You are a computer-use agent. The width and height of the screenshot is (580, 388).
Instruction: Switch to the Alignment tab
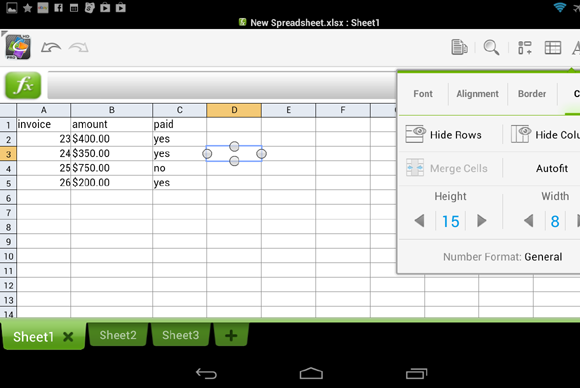point(477,94)
